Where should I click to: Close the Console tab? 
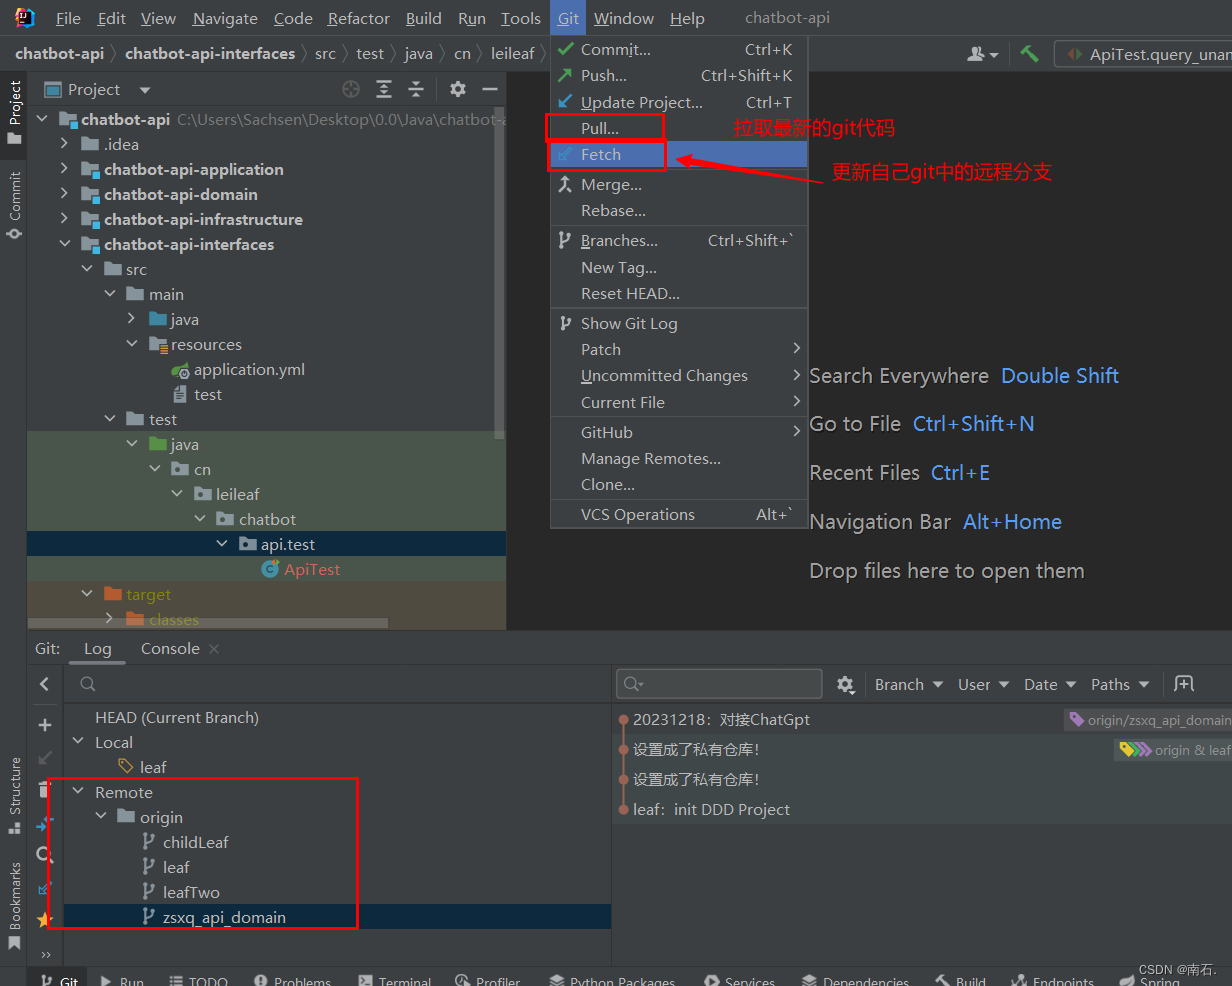214,649
